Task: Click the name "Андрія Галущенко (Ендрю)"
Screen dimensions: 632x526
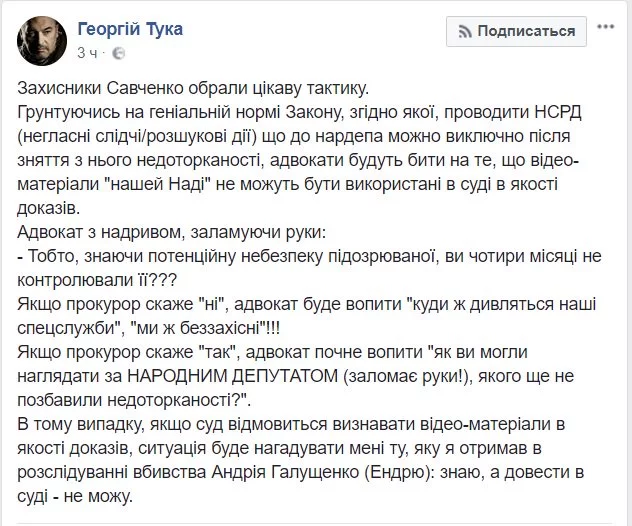Action: click(320, 472)
